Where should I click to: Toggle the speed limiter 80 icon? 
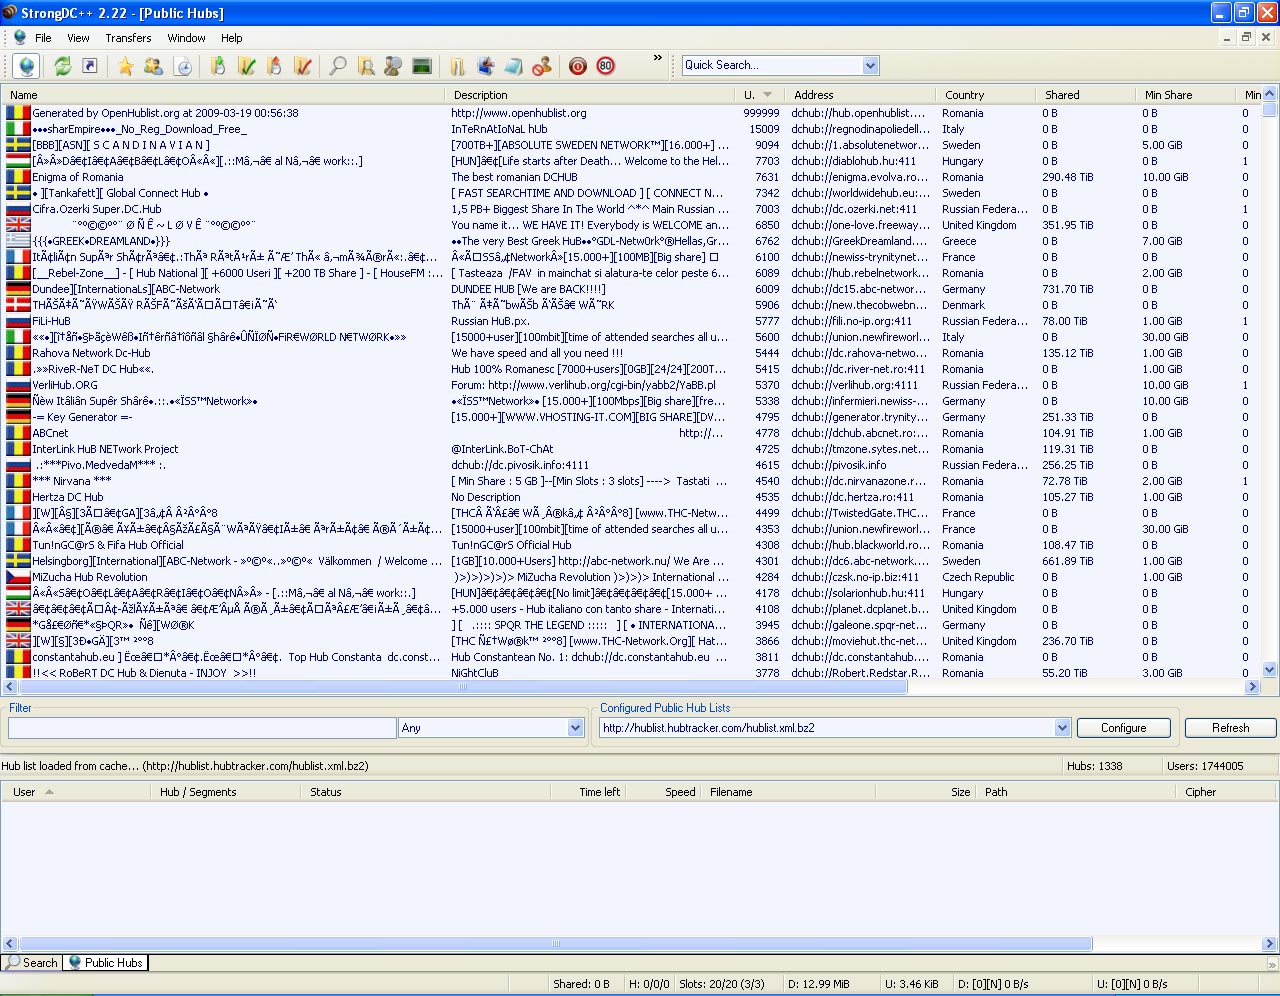click(x=605, y=66)
